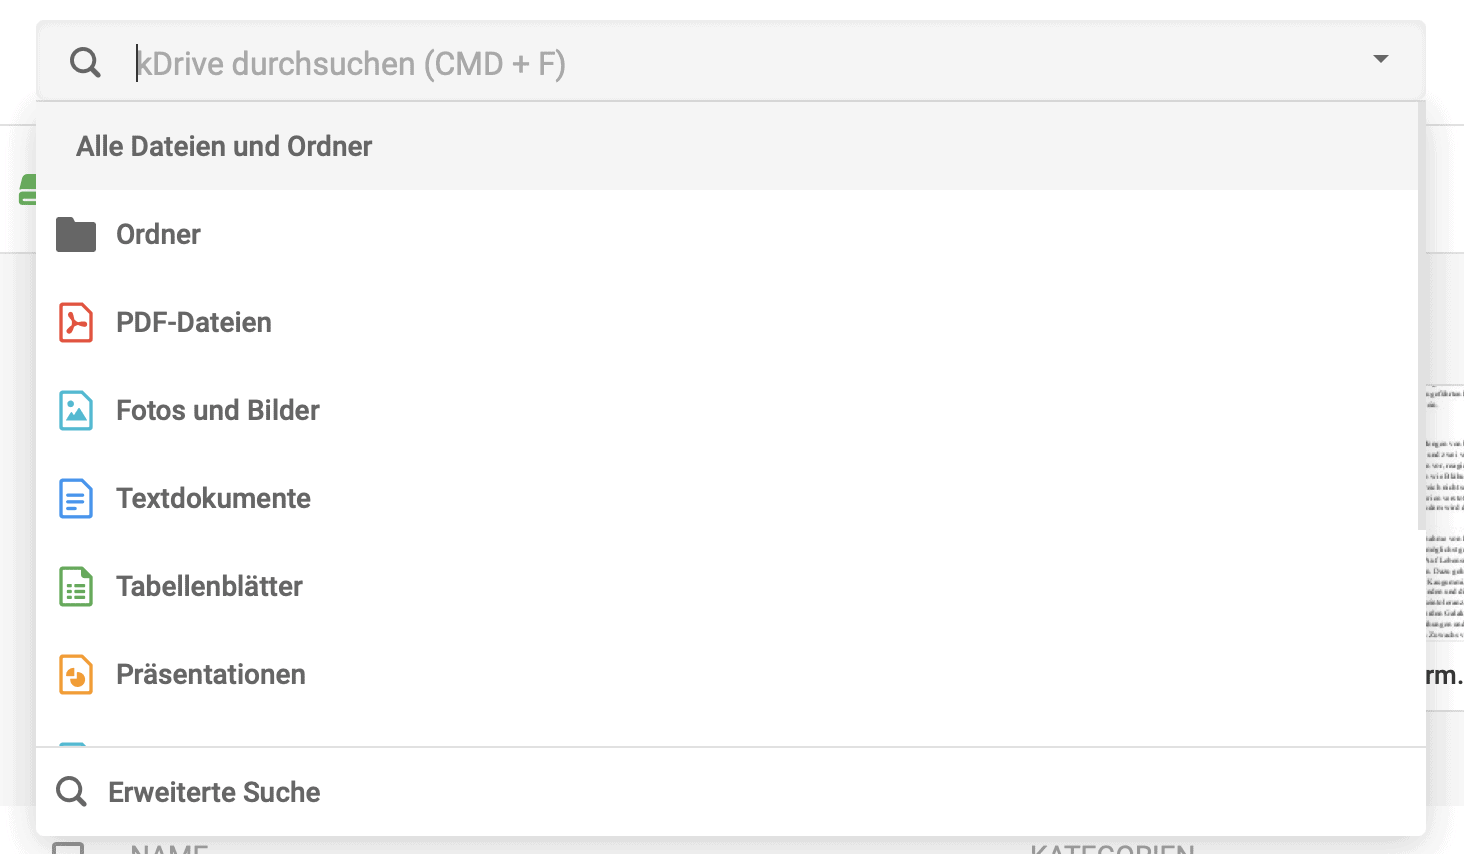Focus the kDrive durchsuchen search field

pyautogui.click(x=700, y=64)
